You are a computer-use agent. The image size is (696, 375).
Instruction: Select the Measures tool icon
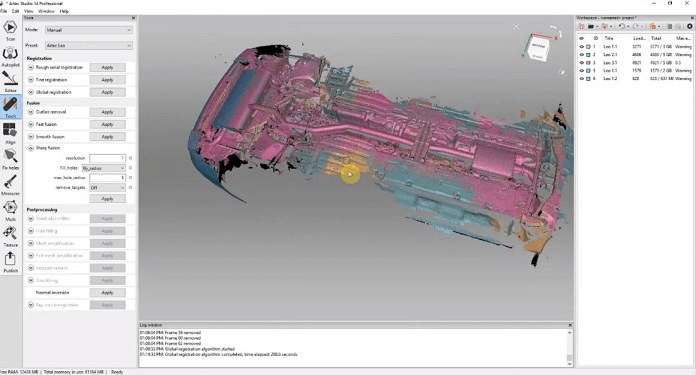tap(10, 185)
